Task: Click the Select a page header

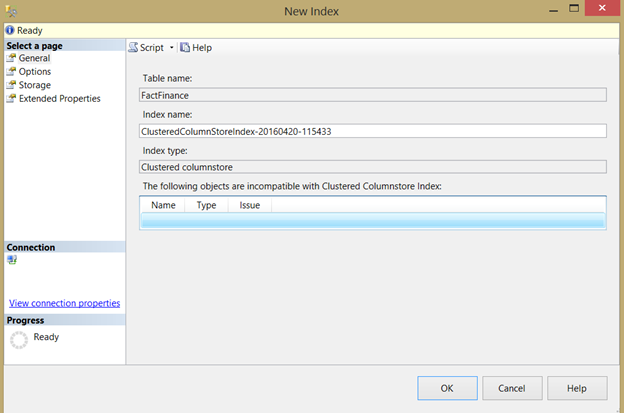Action: [x=64, y=46]
